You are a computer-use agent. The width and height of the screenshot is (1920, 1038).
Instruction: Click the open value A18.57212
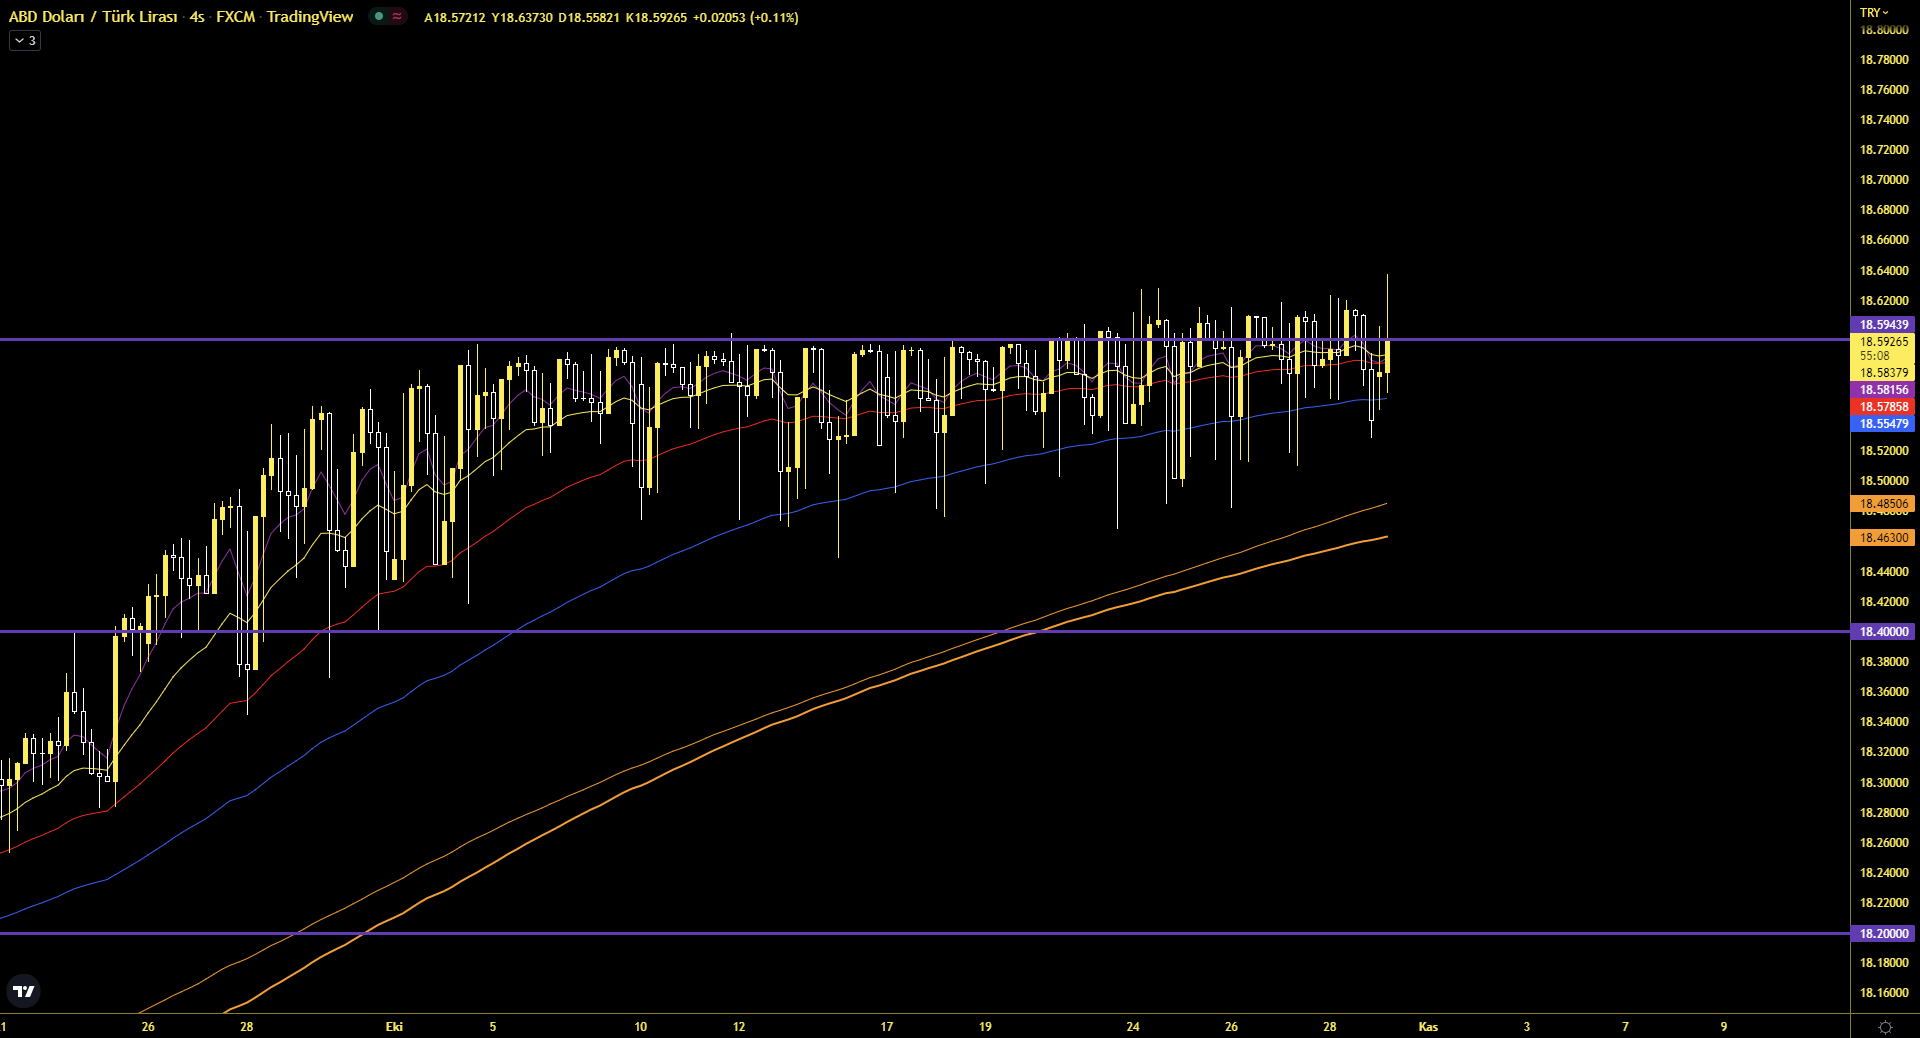[455, 18]
